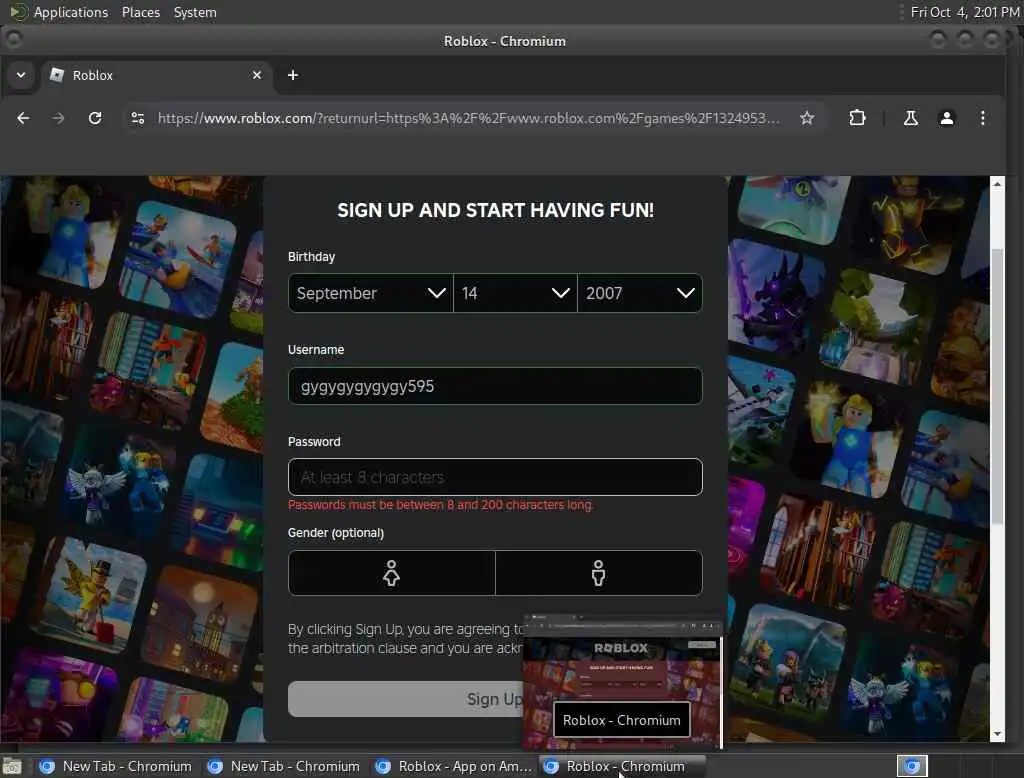Click the vertical scrollbar thumb
Image resolution: width=1024 pixels, height=778 pixels.
pyautogui.click(x=997, y=385)
